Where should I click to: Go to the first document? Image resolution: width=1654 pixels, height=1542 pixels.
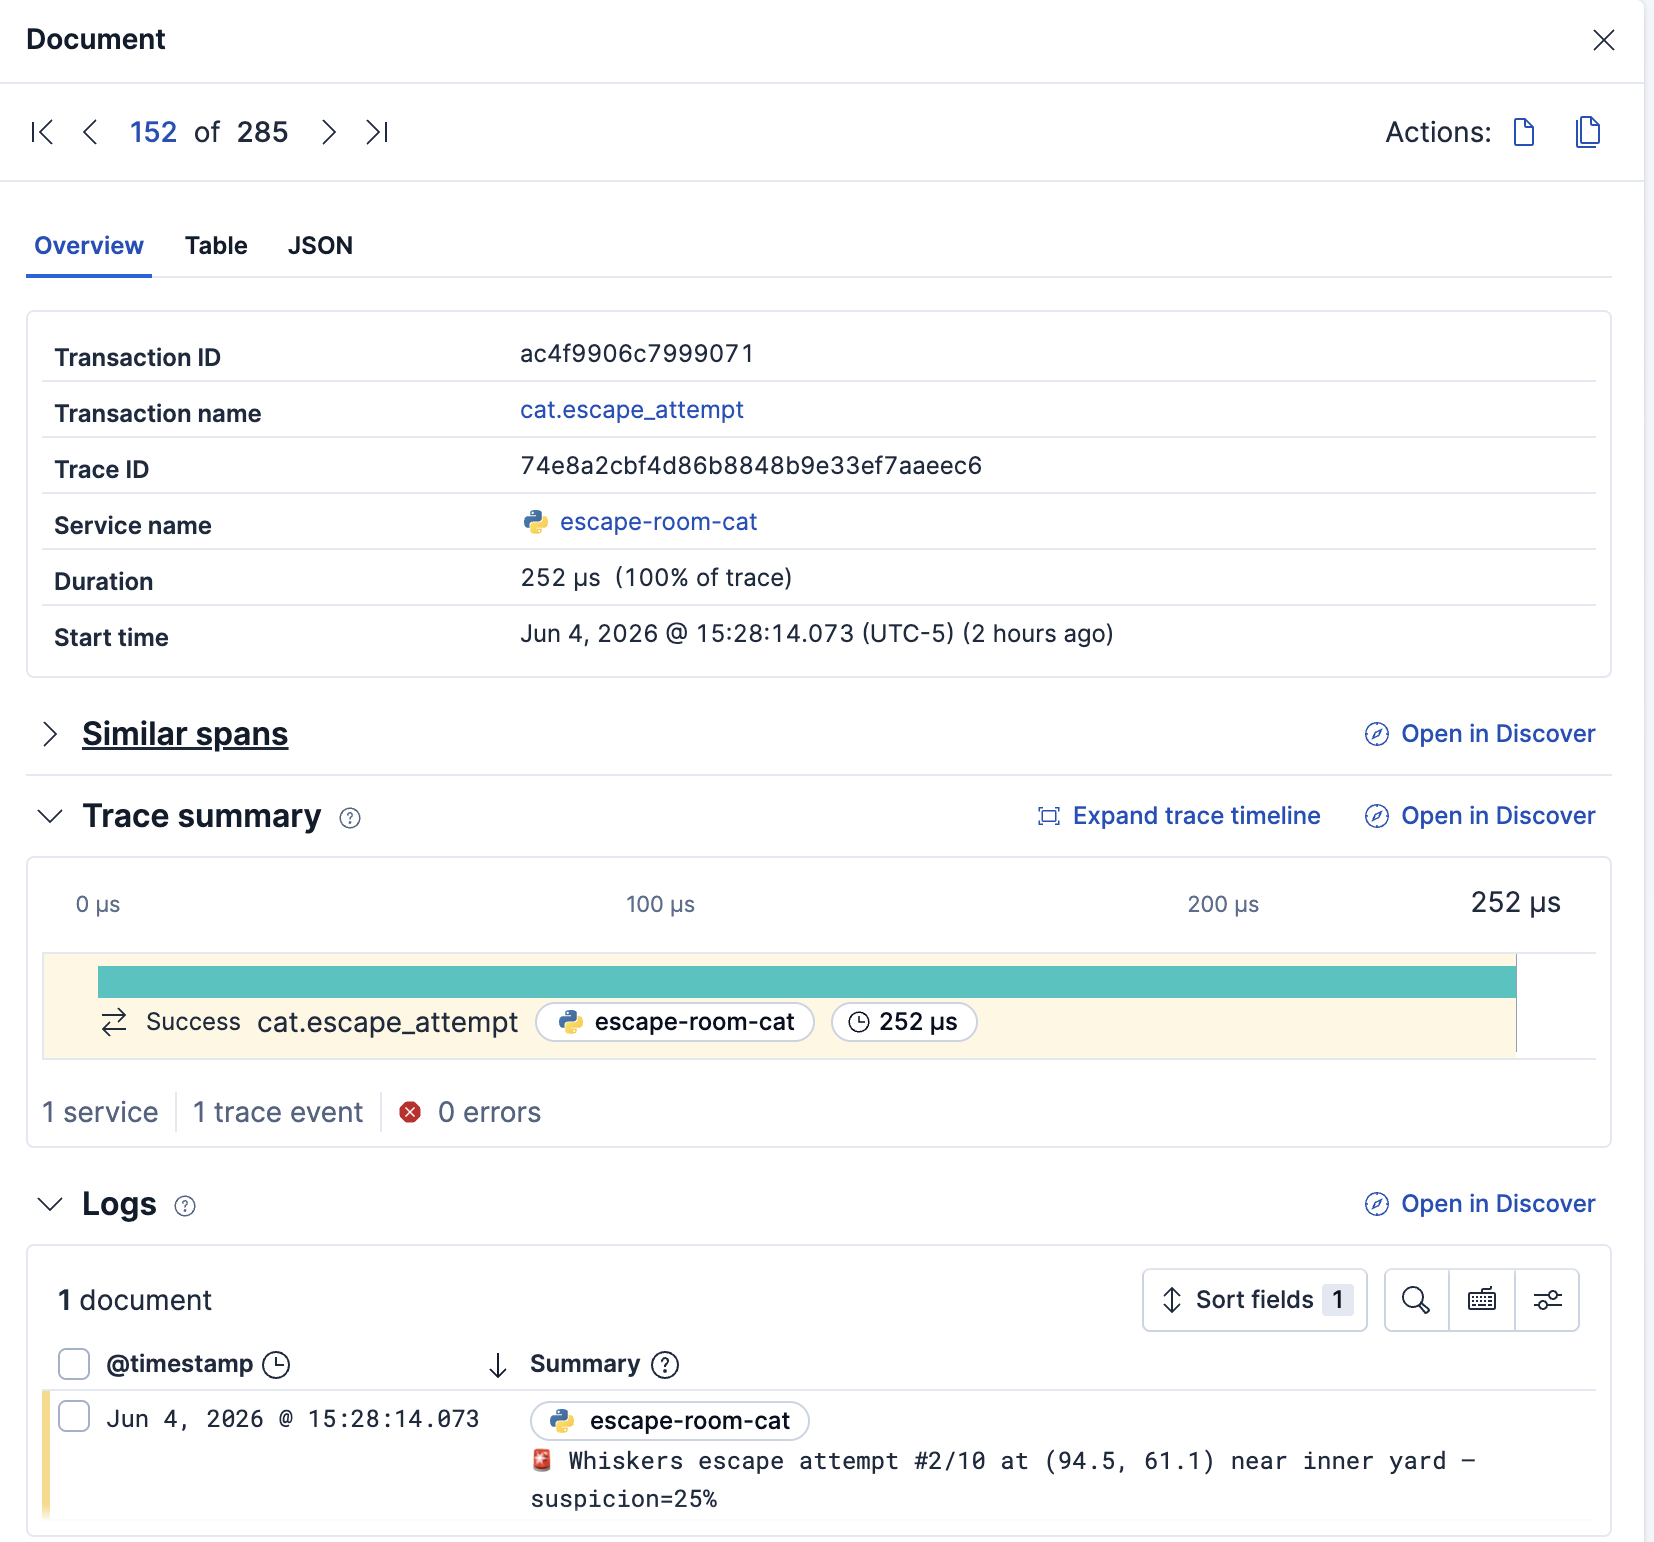click(42, 132)
